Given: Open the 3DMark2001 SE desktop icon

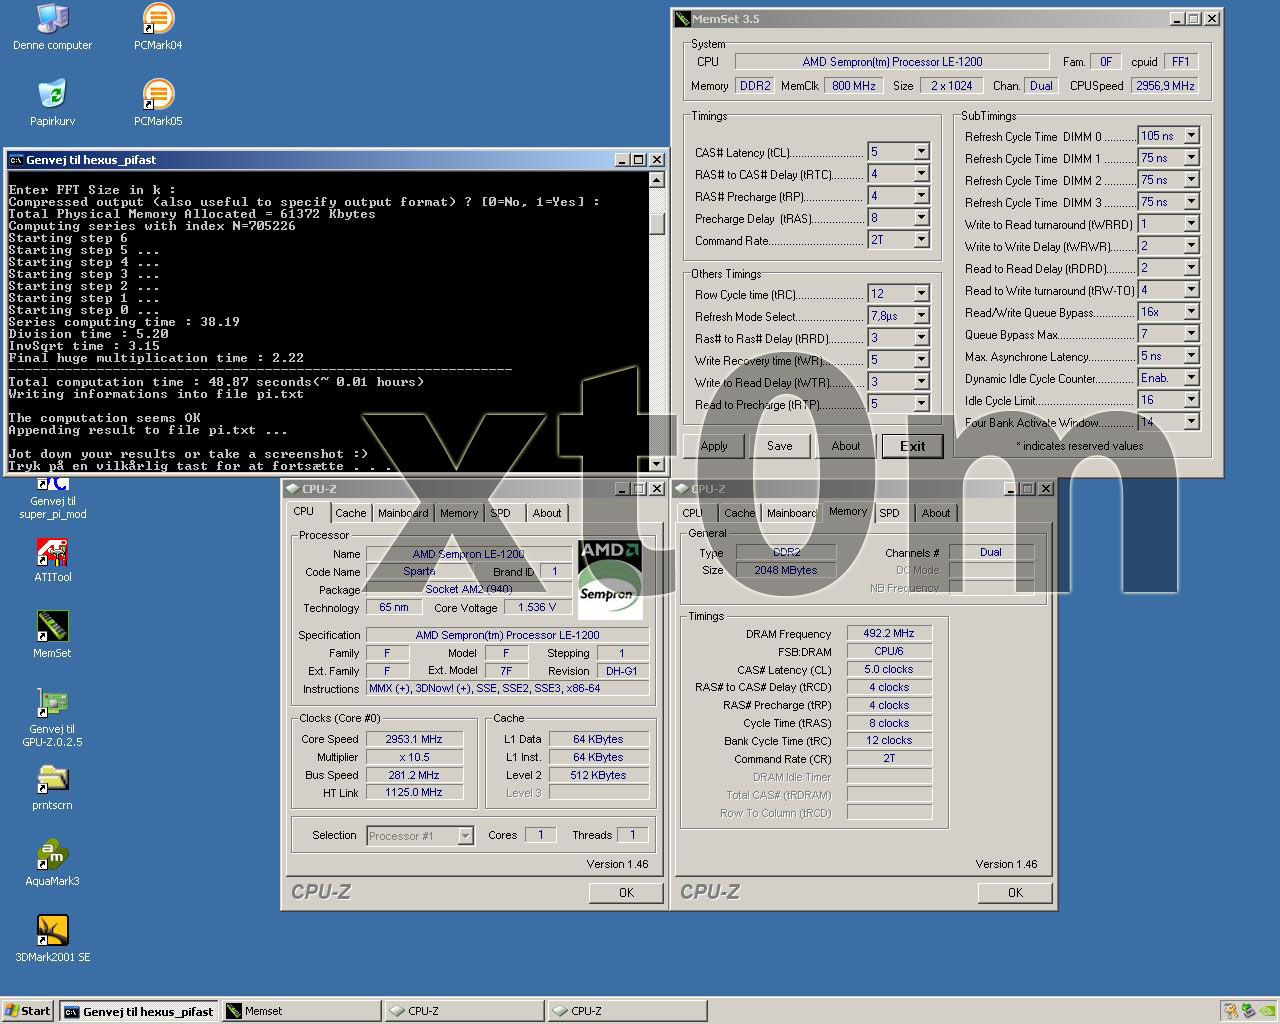Looking at the screenshot, I should coord(52,940).
